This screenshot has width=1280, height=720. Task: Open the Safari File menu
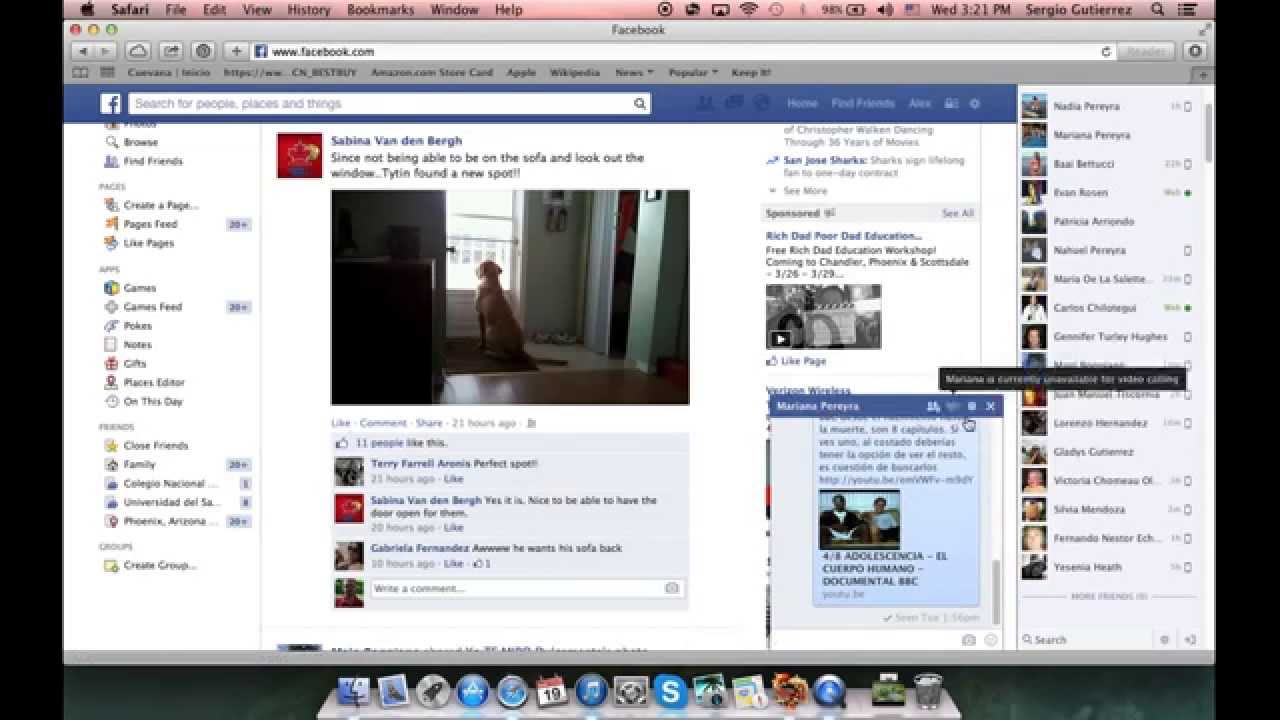176,10
